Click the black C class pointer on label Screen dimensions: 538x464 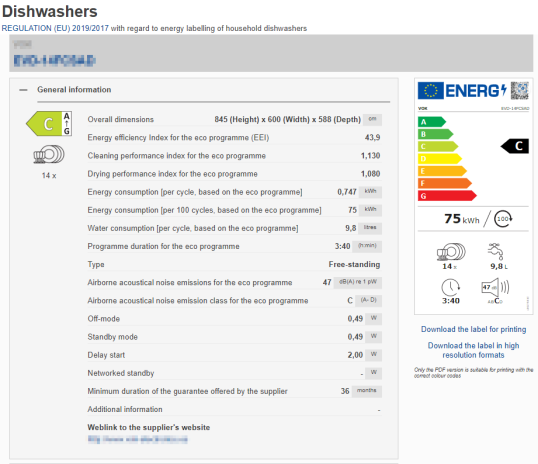point(515,146)
